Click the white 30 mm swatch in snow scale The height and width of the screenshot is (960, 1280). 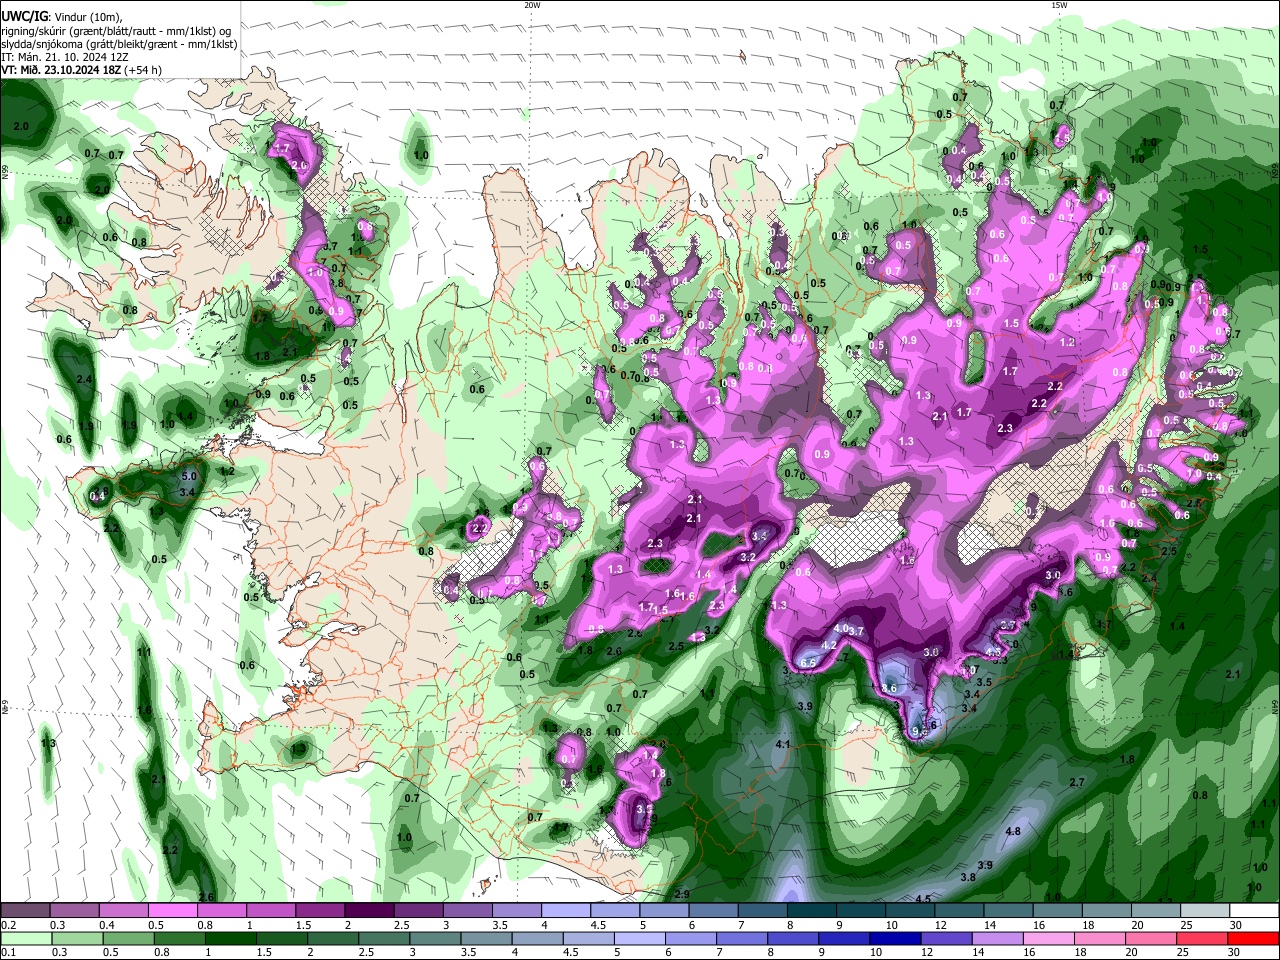pyautogui.click(x=1255, y=910)
